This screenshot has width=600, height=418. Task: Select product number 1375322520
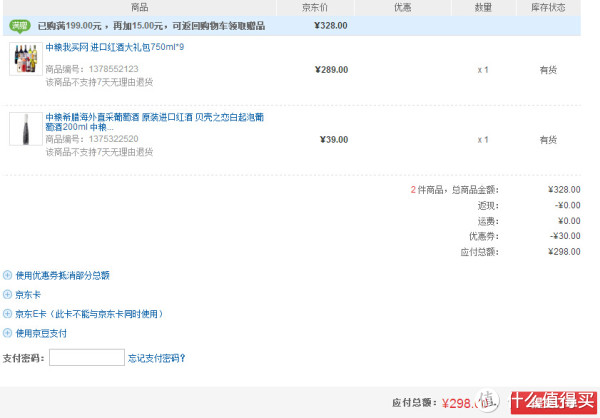[113, 139]
